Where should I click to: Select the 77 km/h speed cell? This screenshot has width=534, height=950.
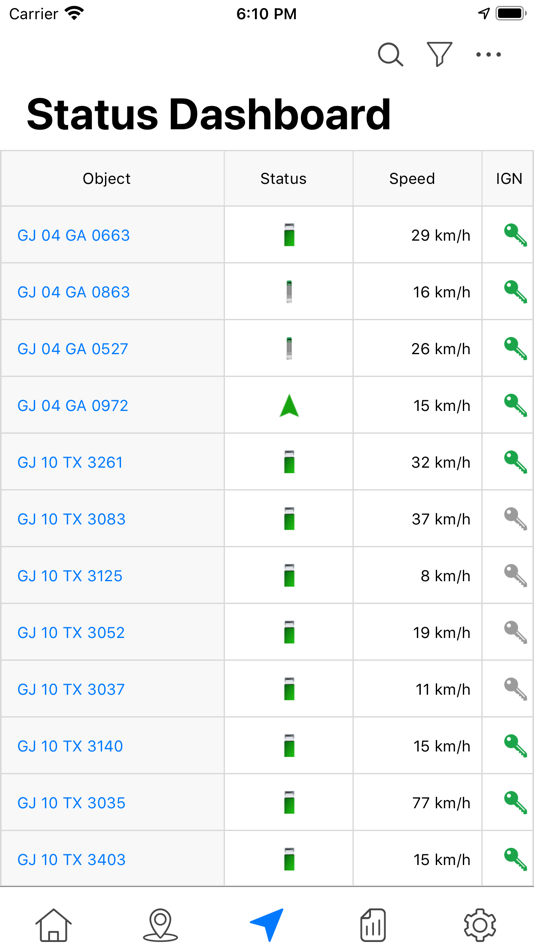[418, 803]
